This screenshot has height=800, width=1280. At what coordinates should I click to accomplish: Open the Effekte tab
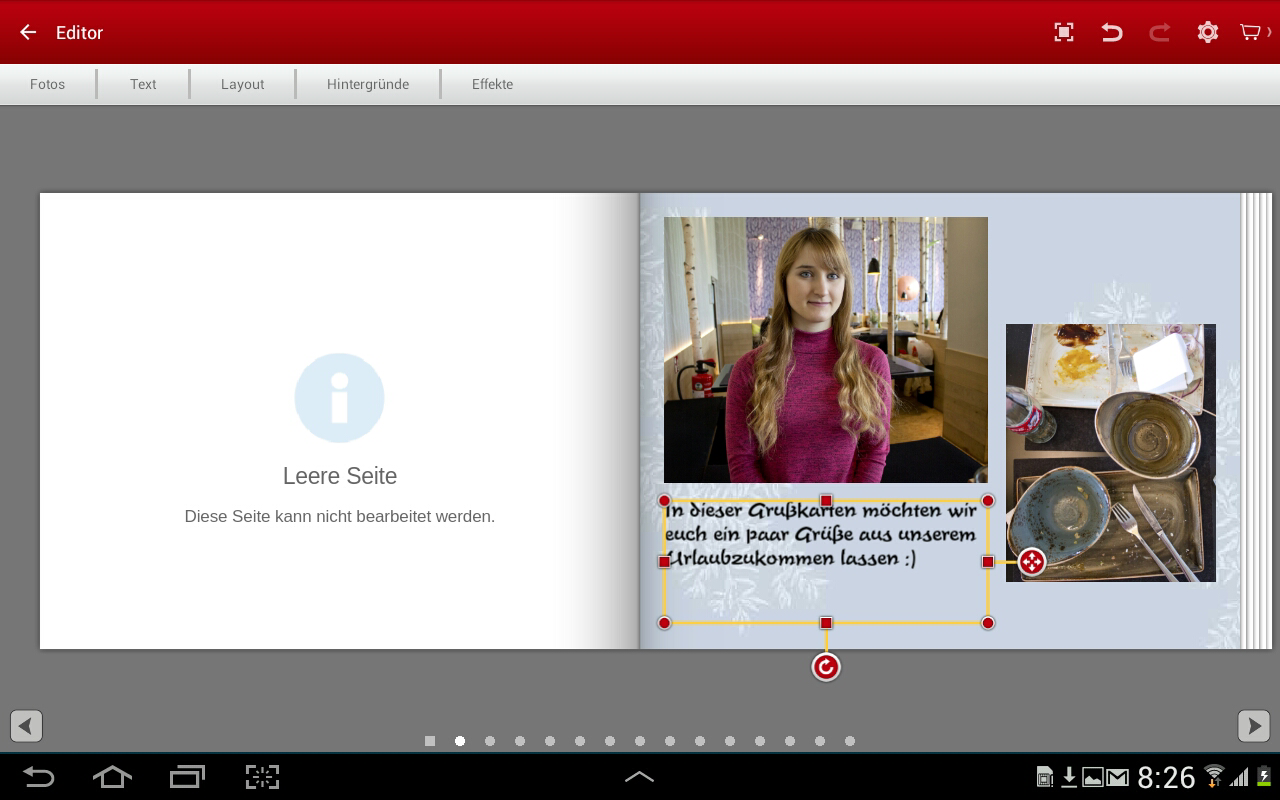(492, 85)
